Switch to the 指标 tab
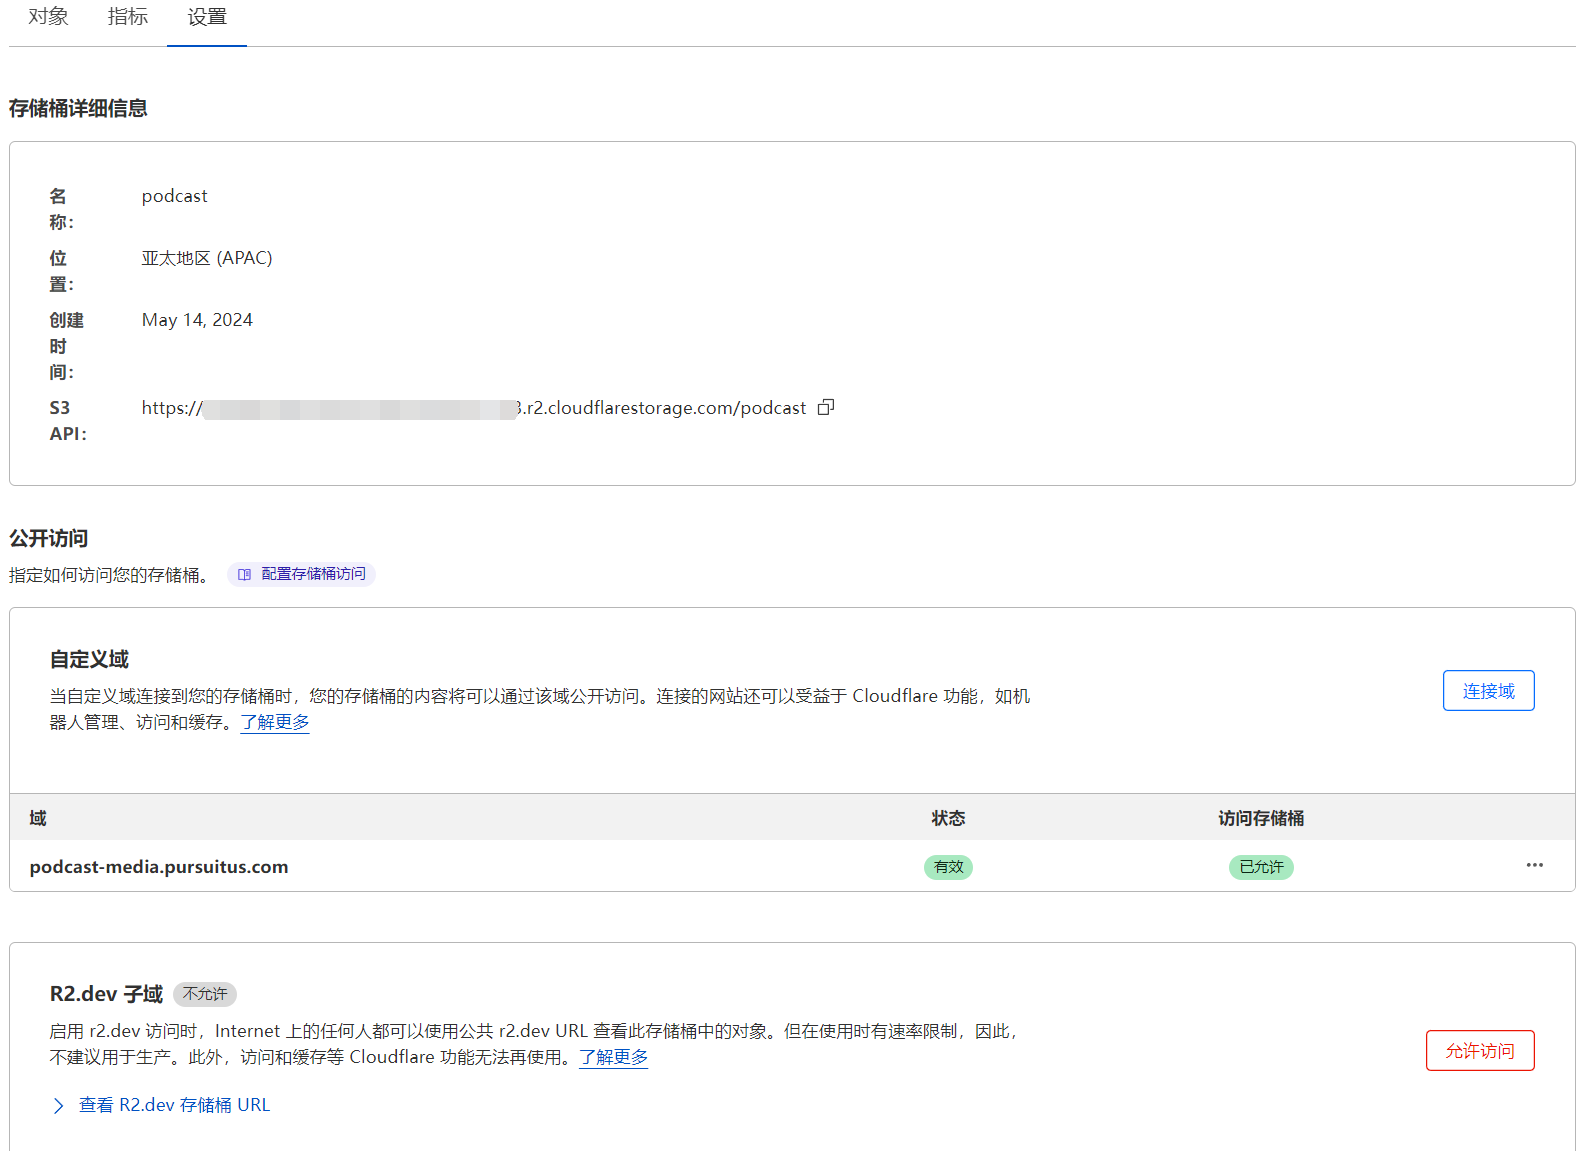1583x1151 pixels. [128, 17]
